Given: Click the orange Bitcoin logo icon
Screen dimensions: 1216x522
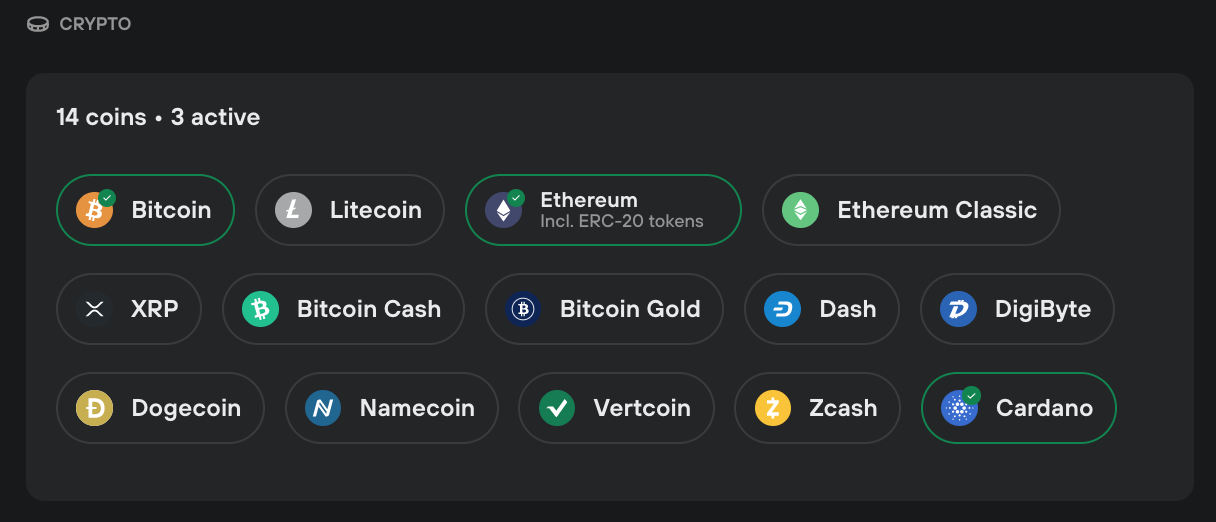Looking at the screenshot, I should tap(94, 210).
